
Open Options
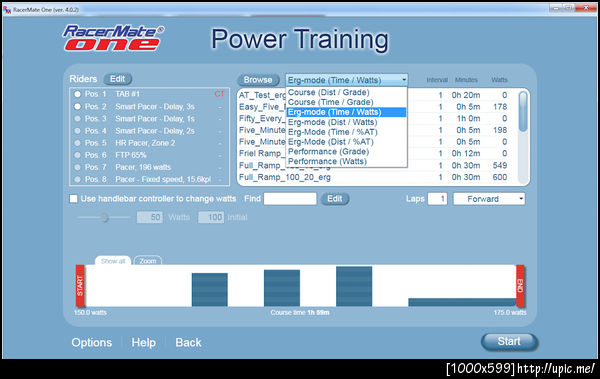(92, 342)
